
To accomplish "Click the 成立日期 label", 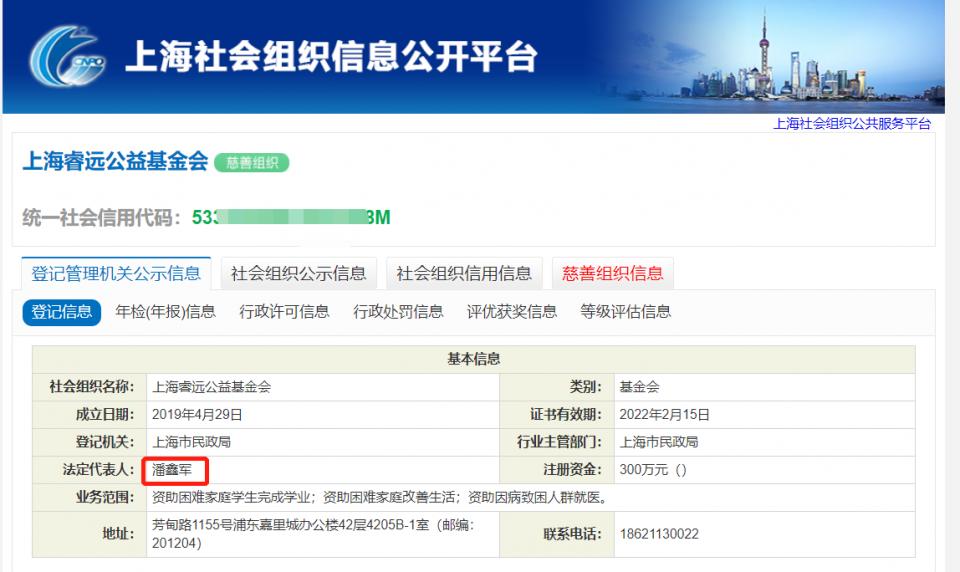I will 105,415.
